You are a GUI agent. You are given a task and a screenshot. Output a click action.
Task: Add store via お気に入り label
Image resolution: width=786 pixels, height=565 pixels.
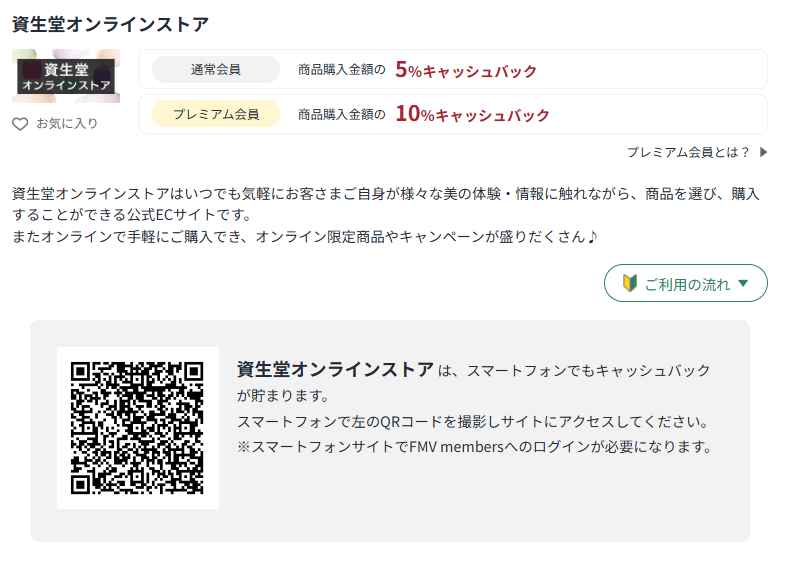pyautogui.click(x=67, y=123)
